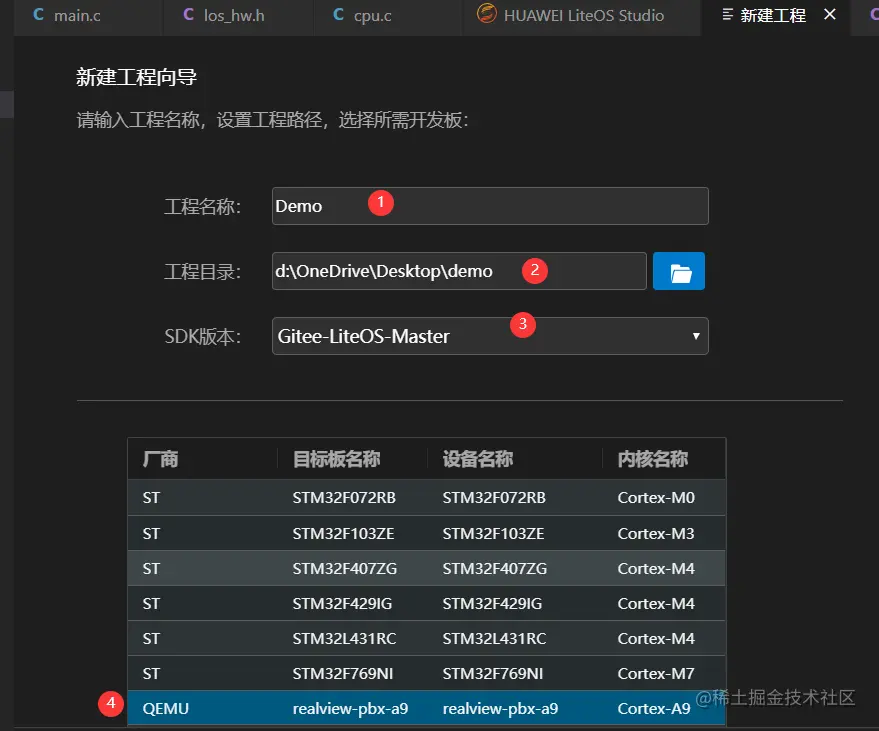Open the HUAWEI LiteOS Studio tab
879x731 pixels.
(x=583, y=16)
